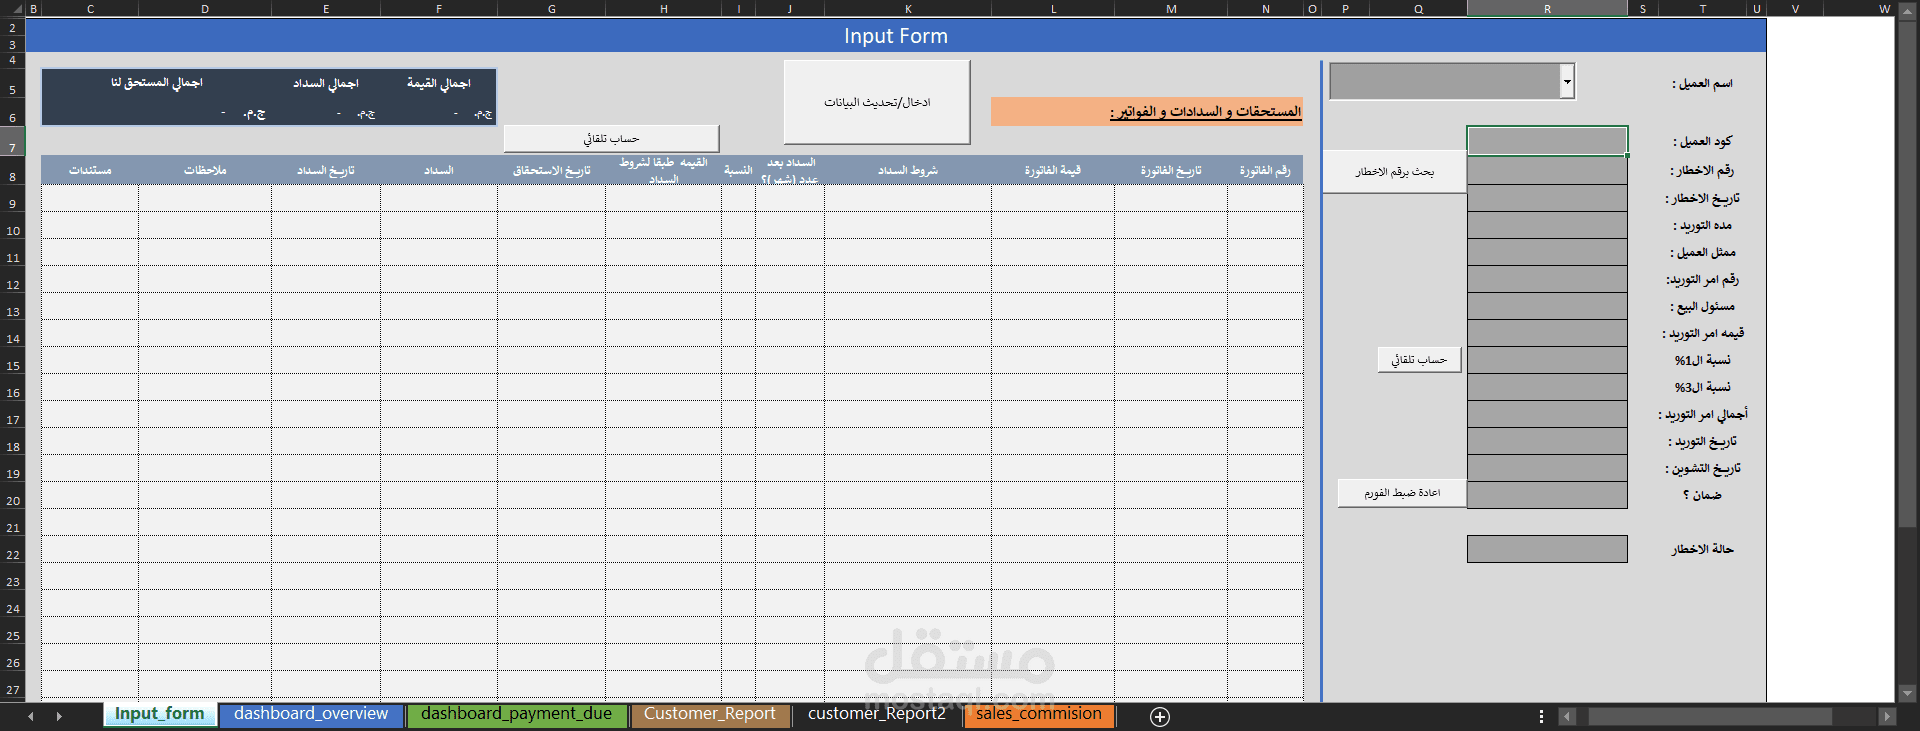Select the رقم امر التوريد input cell

click(x=1547, y=279)
